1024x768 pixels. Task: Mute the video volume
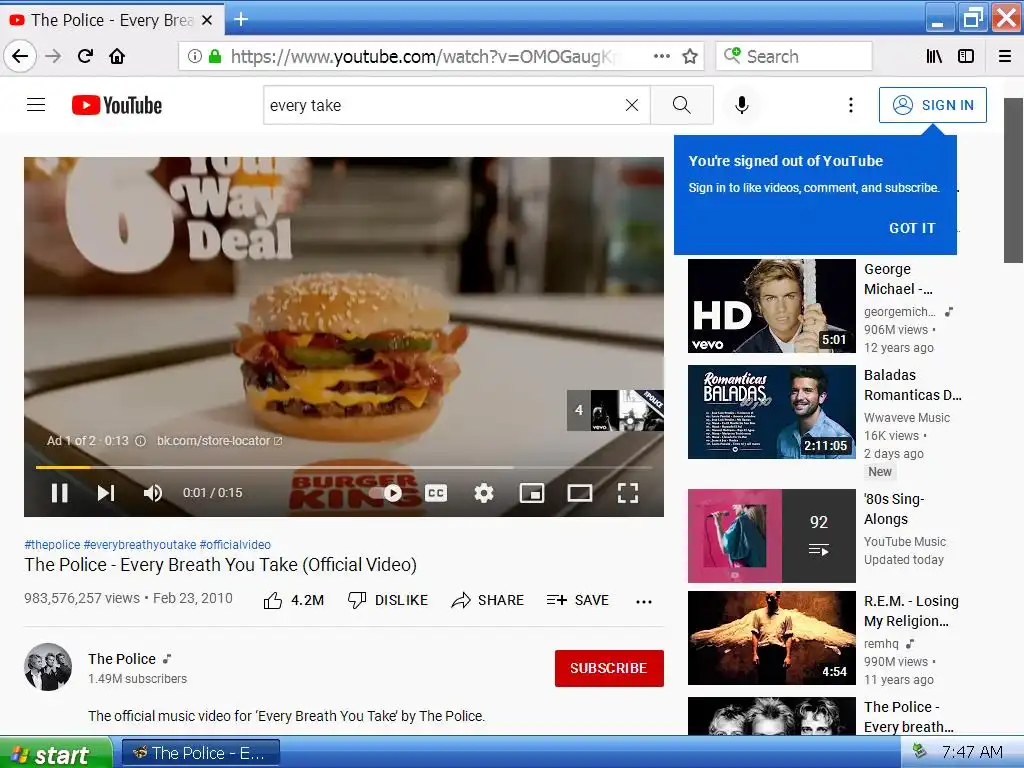pyautogui.click(x=153, y=492)
